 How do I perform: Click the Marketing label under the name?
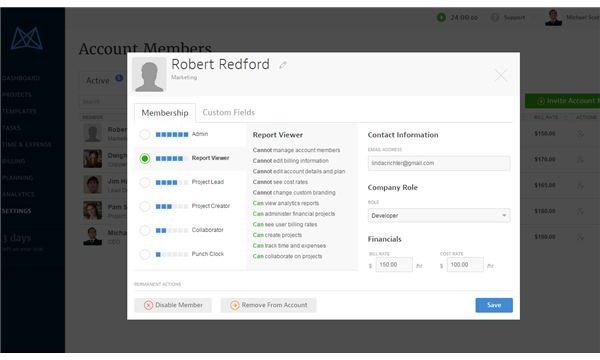point(184,77)
